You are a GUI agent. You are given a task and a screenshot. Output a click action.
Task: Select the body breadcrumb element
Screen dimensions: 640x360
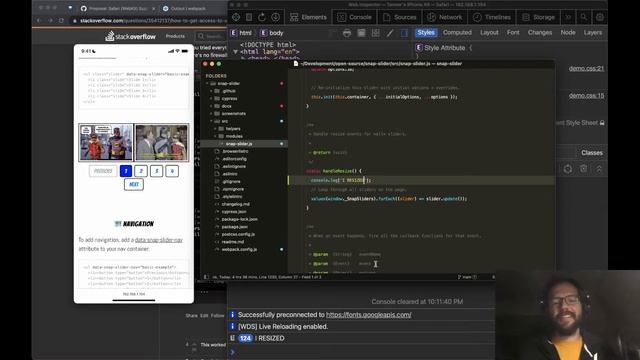click(271, 33)
